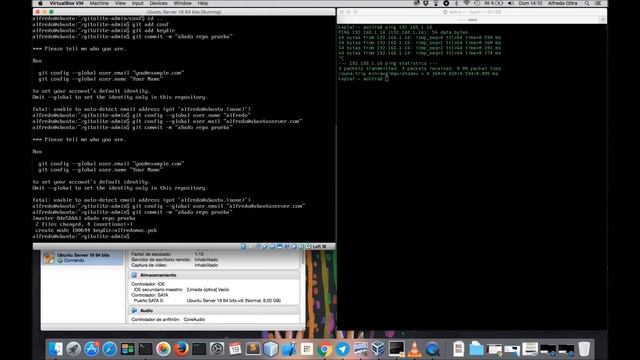This screenshot has height=360, width=640.
Task: Select Ubuntu Server 16 64 bits VM
Action: (x=82, y=258)
